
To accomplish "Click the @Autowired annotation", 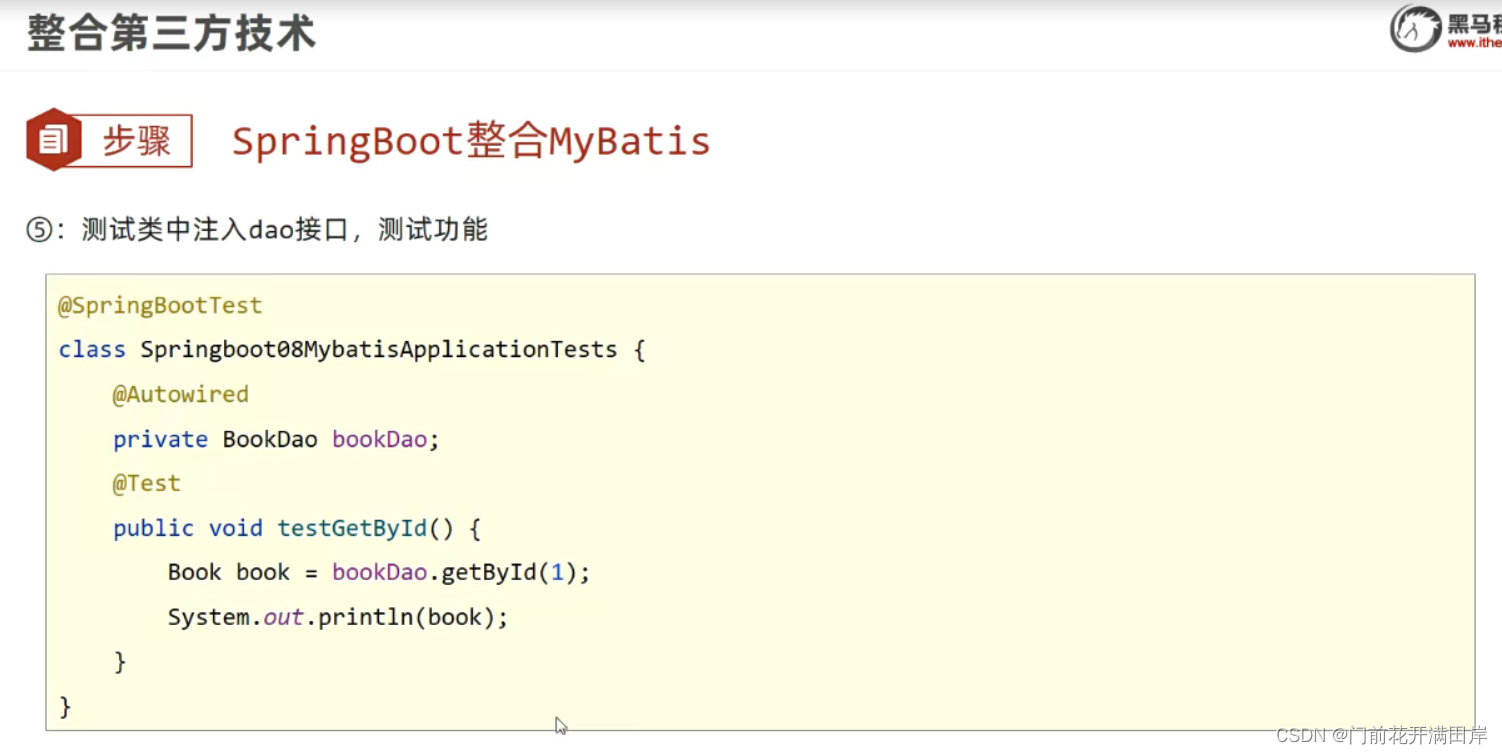I will coord(181,394).
